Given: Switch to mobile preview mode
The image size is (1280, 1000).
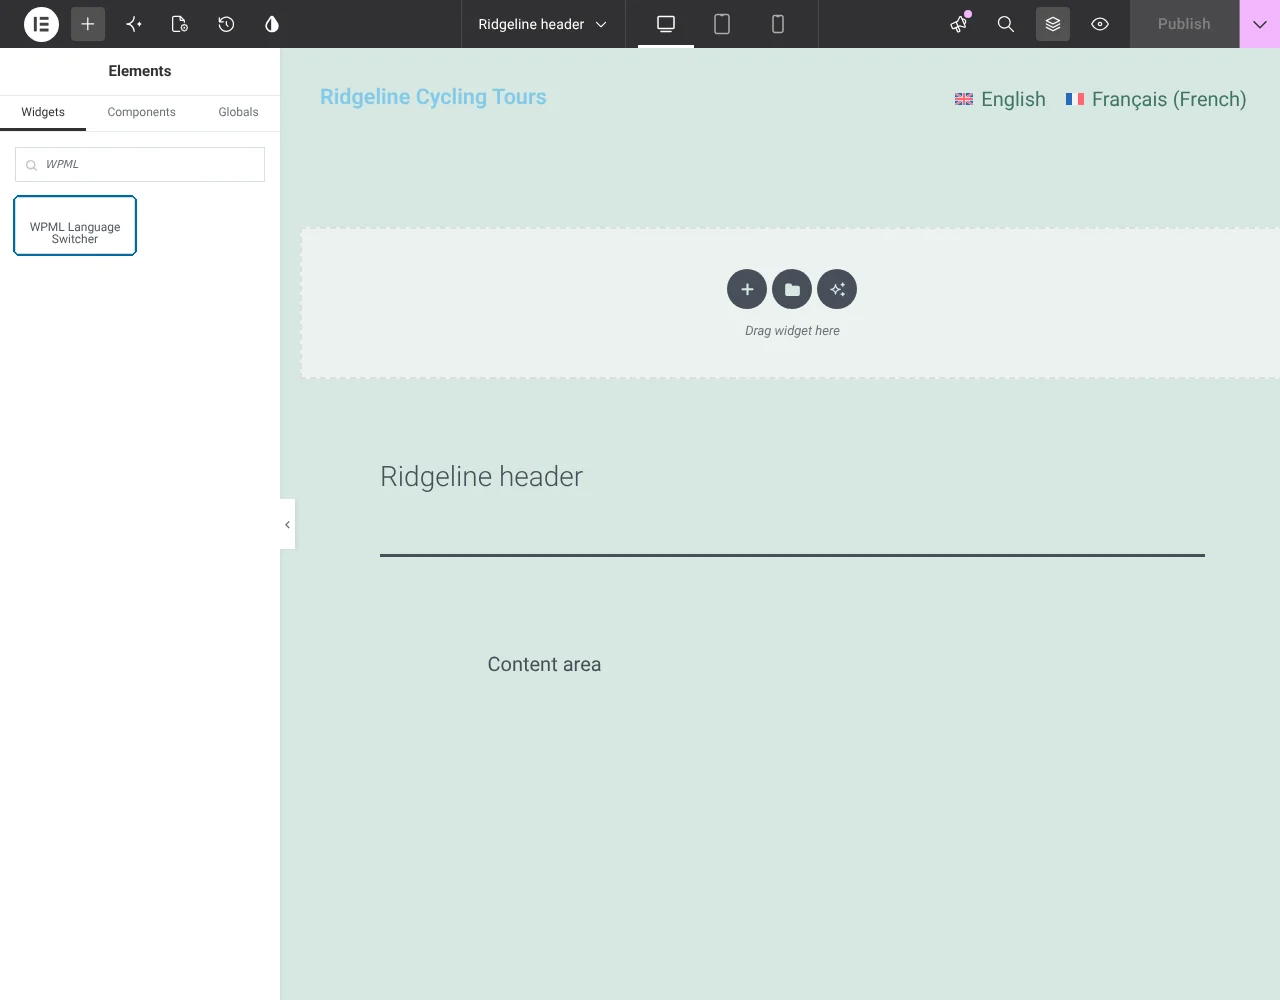Looking at the screenshot, I should click(778, 24).
